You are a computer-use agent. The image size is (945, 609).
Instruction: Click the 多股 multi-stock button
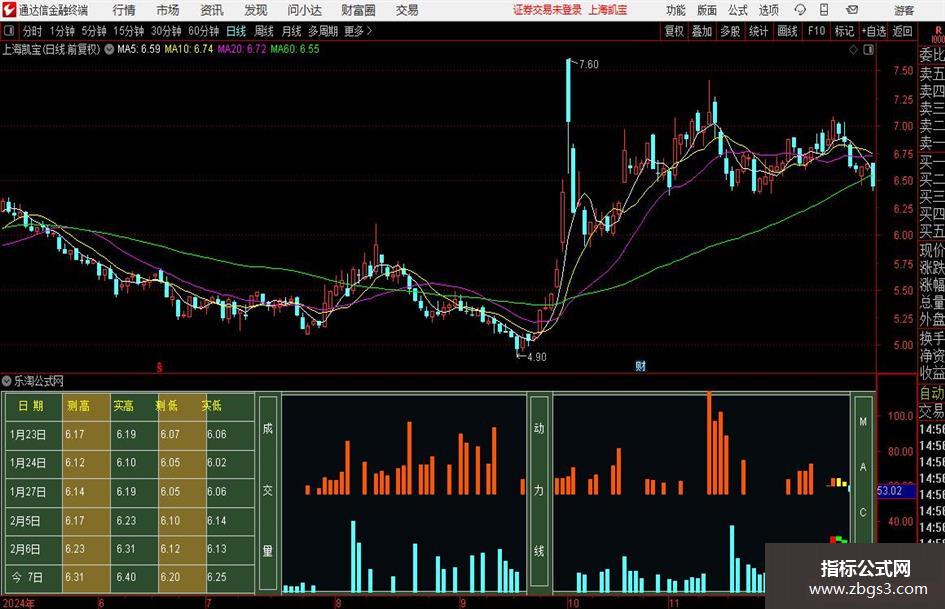point(730,31)
